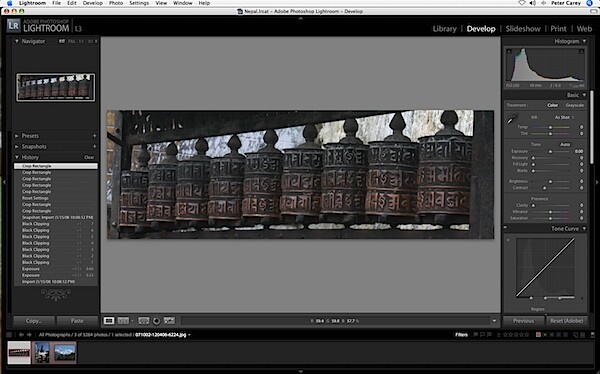Filter by red color label
Viewport: 600px width, 374px height.
(x=538, y=335)
